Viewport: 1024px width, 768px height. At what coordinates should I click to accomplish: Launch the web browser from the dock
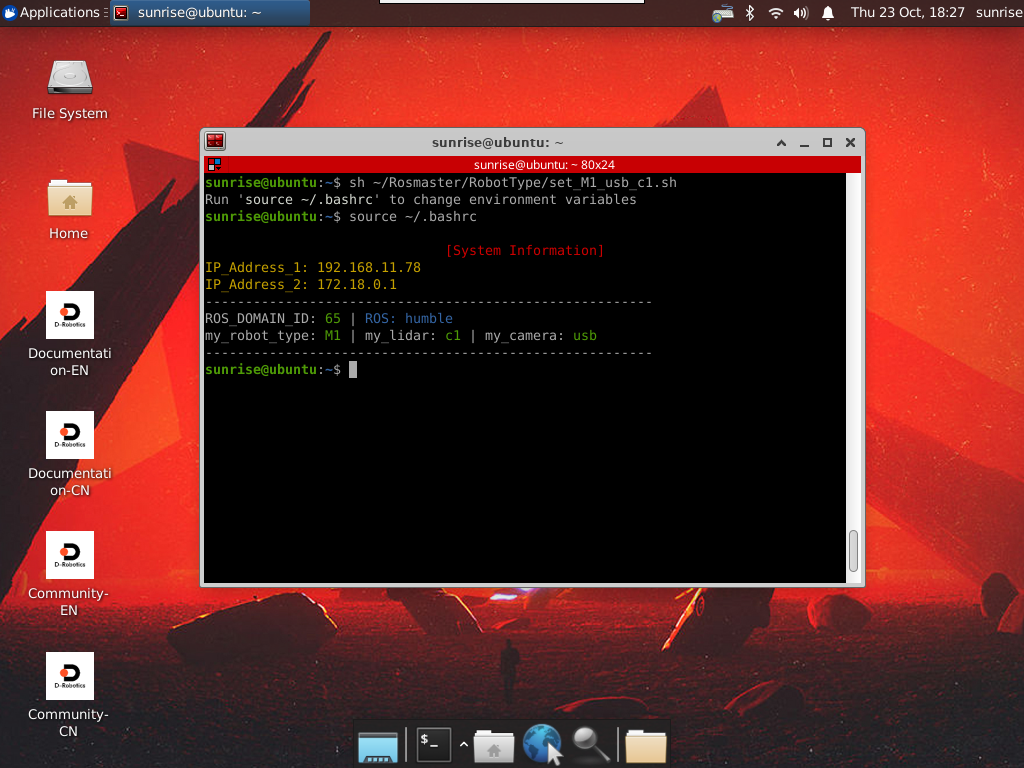542,744
